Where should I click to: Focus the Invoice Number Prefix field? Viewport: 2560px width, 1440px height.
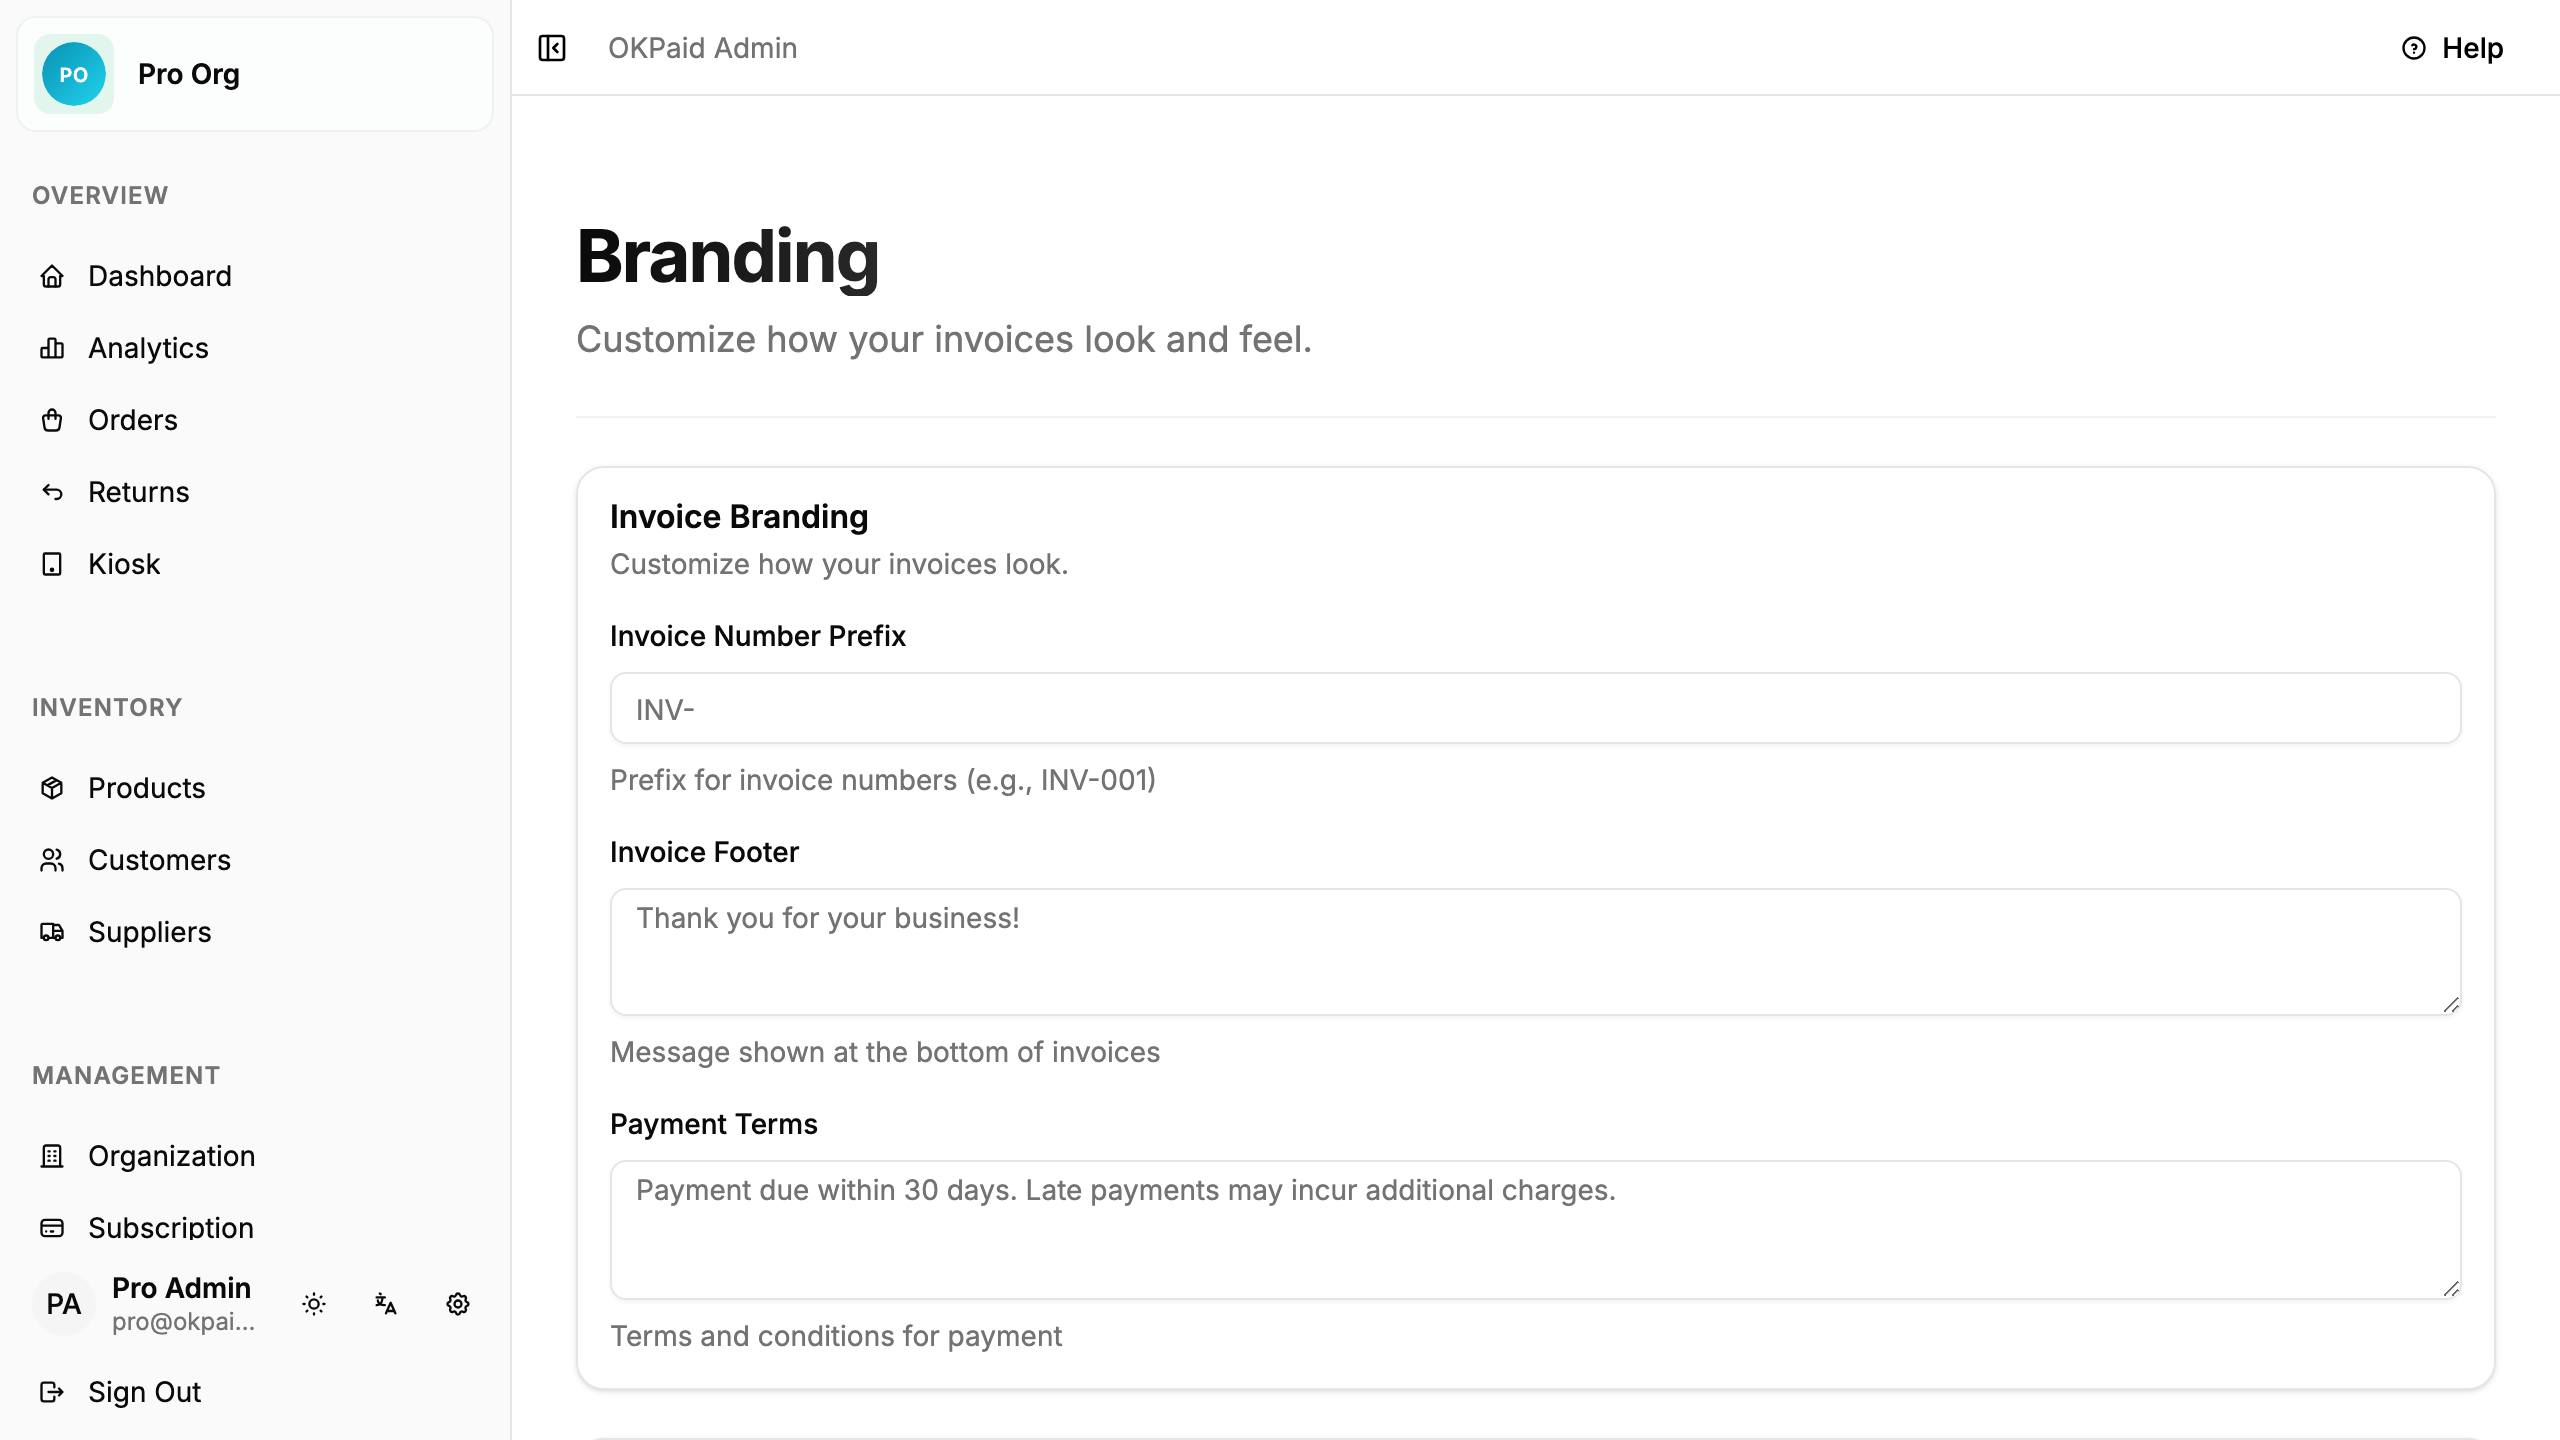(x=1535, y=708)
